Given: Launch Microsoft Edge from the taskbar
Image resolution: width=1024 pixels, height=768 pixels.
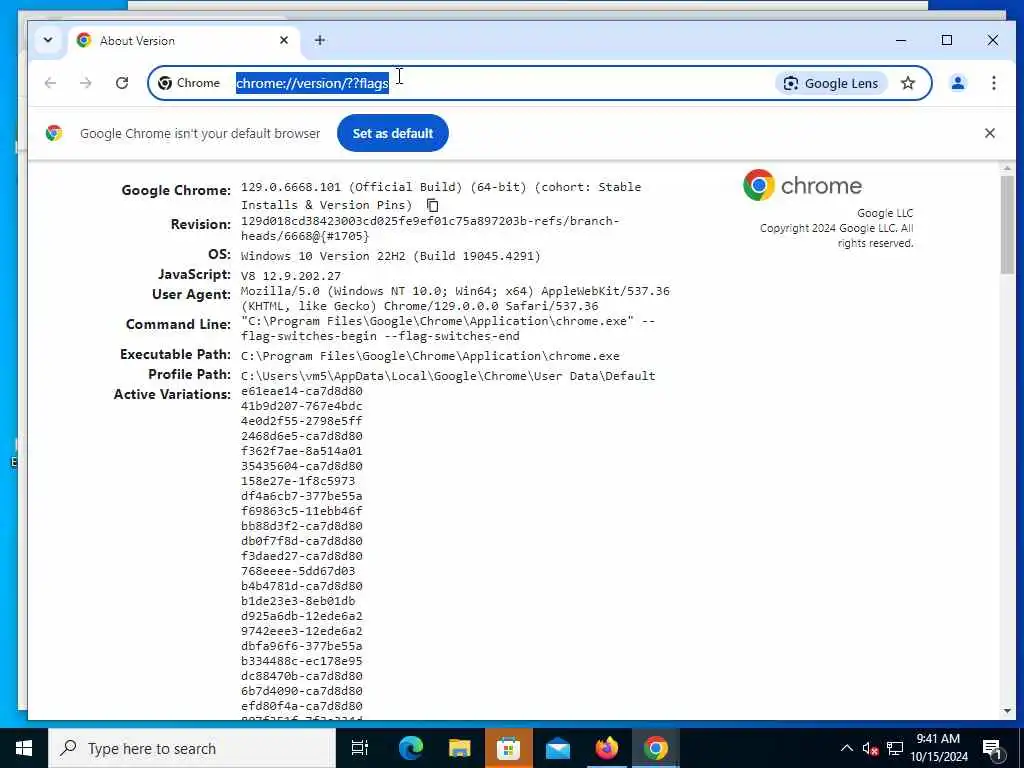Looking at the screenshot, I should coord(411,748).
